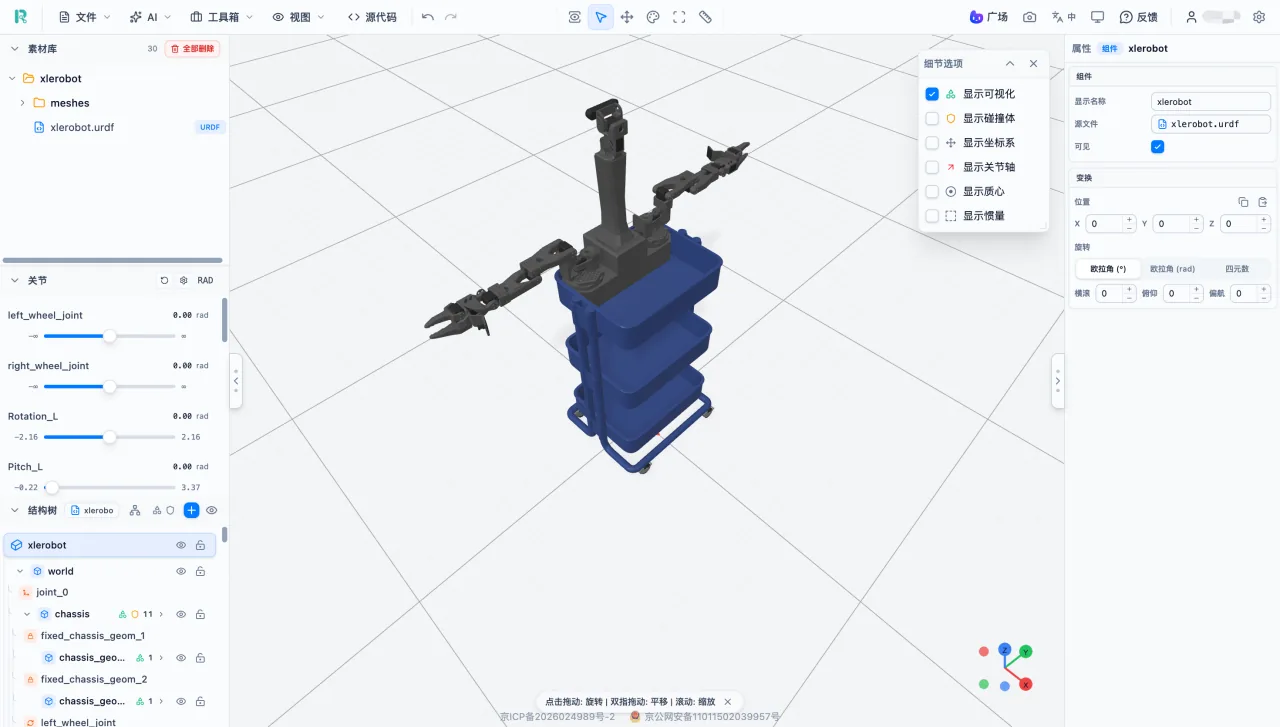
Task: Collapse the chassis tree node
Action: pyautogui.click(x=28, y=615)
